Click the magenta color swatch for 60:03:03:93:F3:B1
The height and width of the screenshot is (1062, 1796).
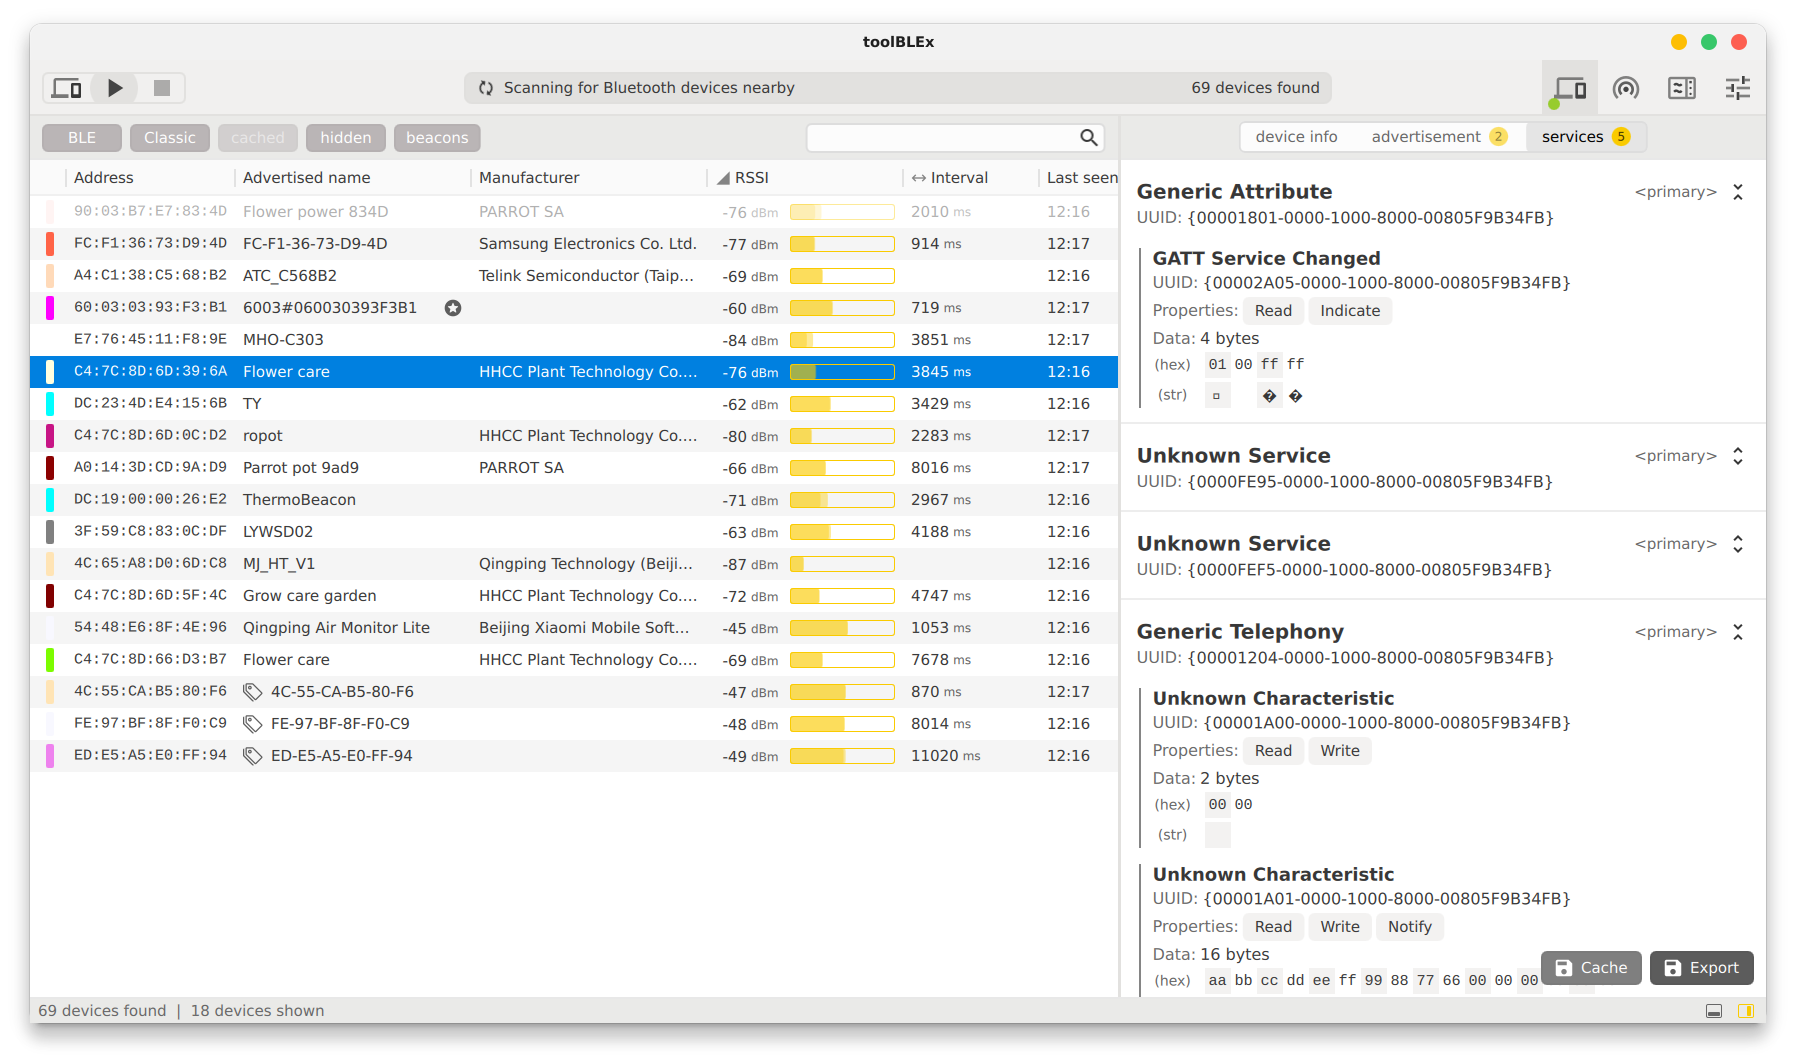(50, 308)
